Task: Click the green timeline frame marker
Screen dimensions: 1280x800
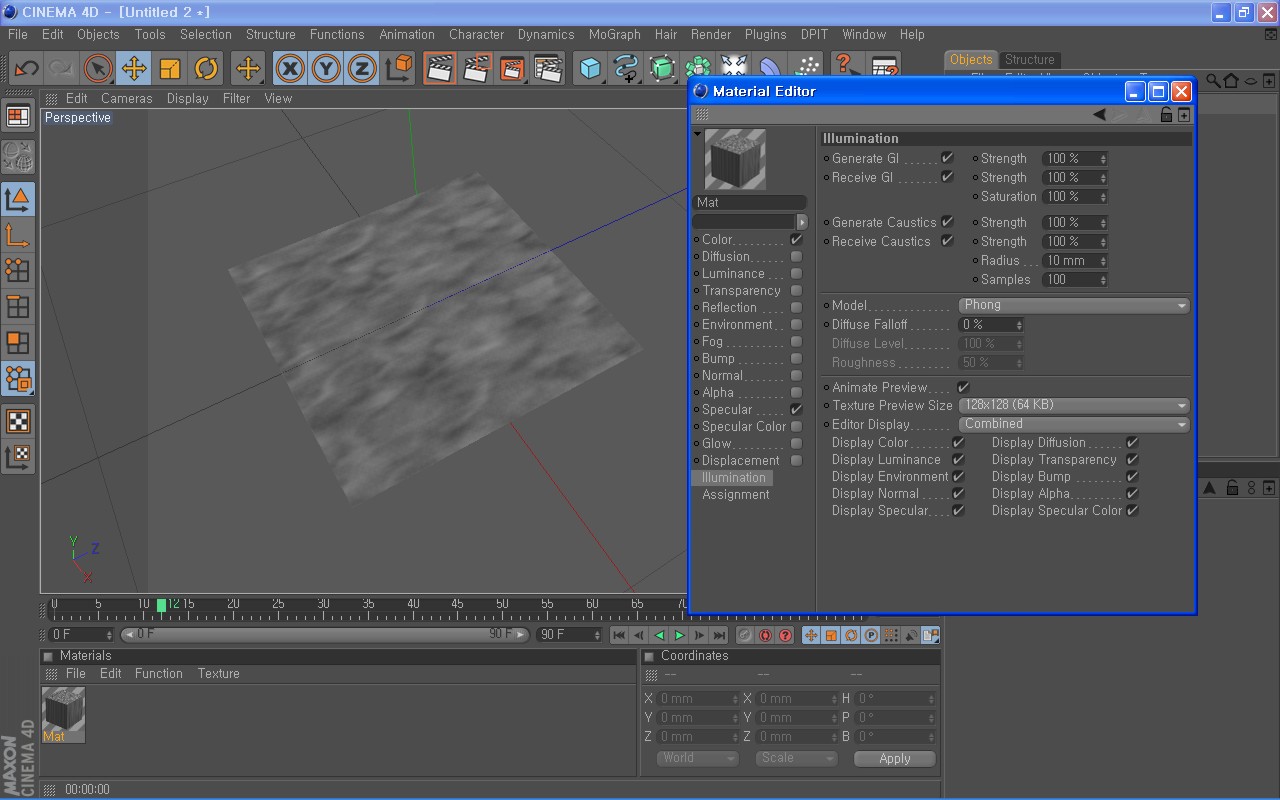Action: click(x=161, y=605)
